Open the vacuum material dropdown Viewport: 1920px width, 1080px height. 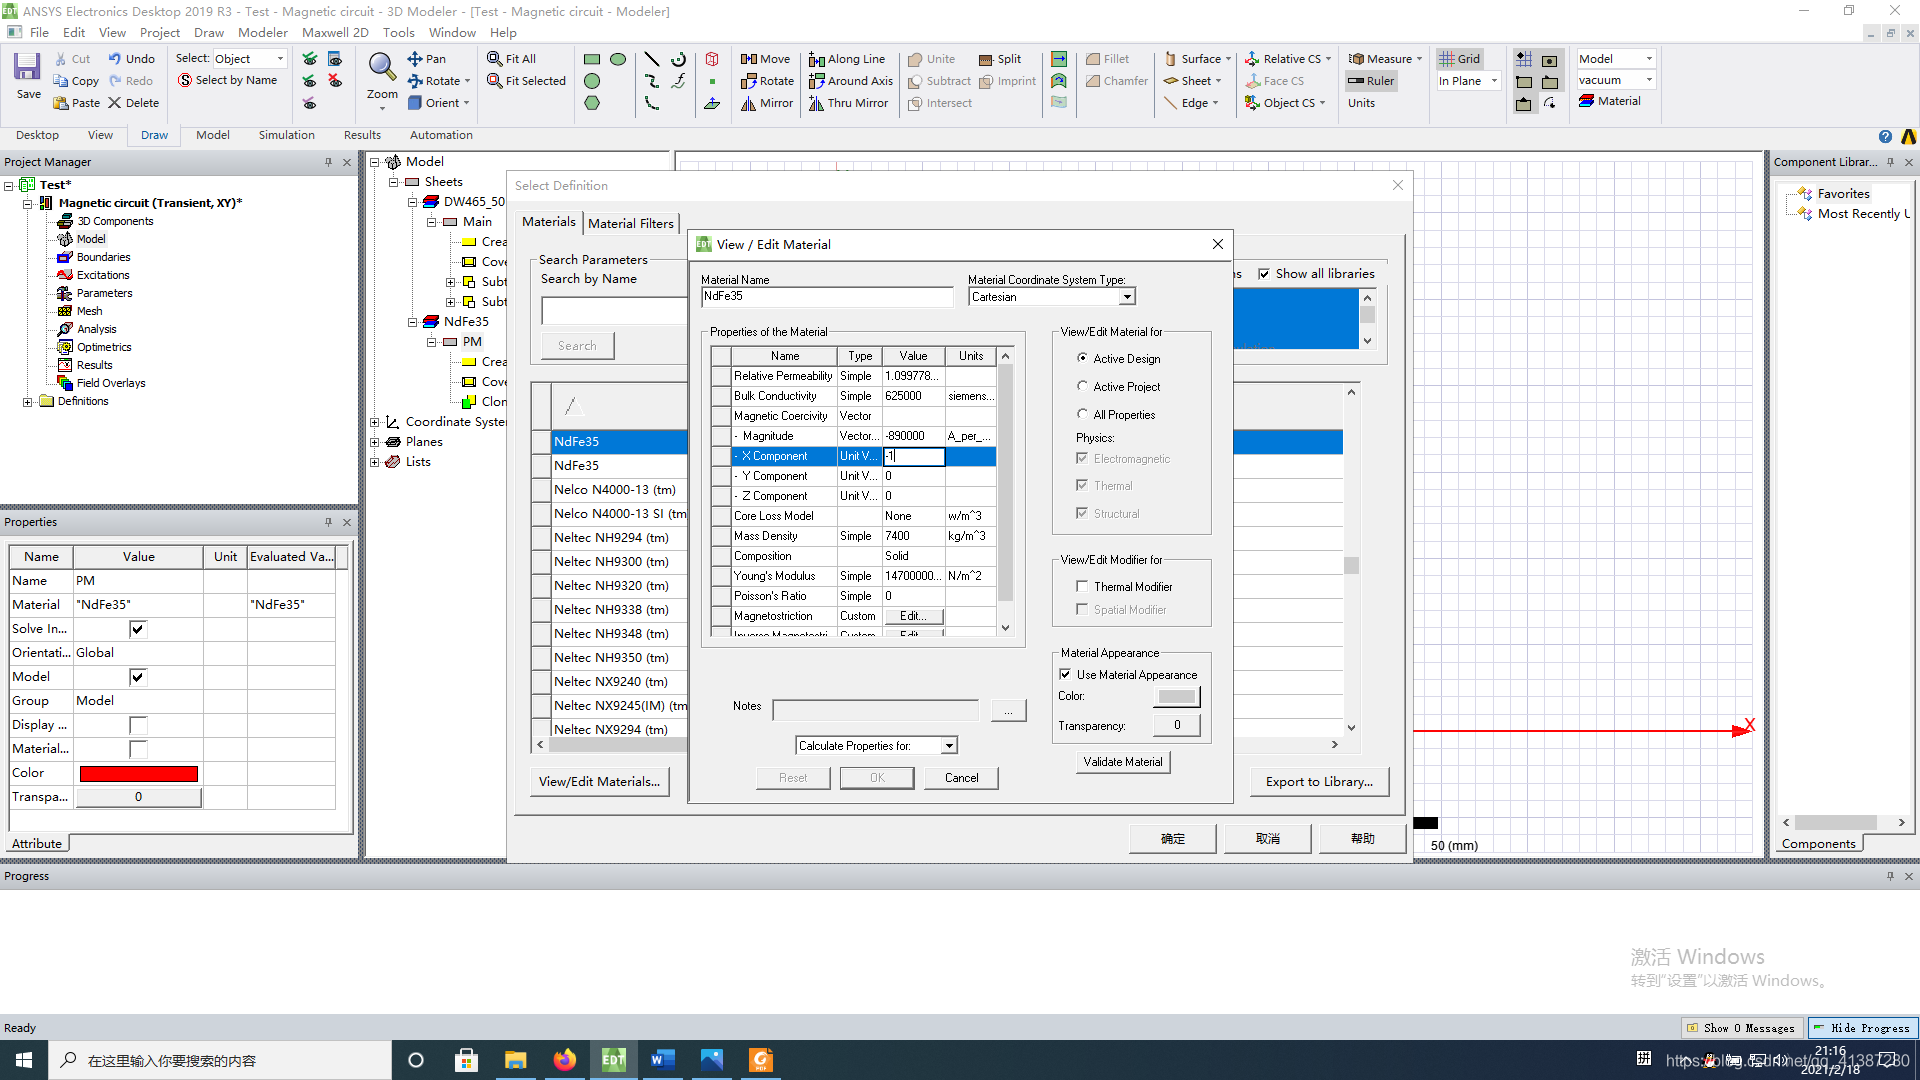[x=1616, y=80]
